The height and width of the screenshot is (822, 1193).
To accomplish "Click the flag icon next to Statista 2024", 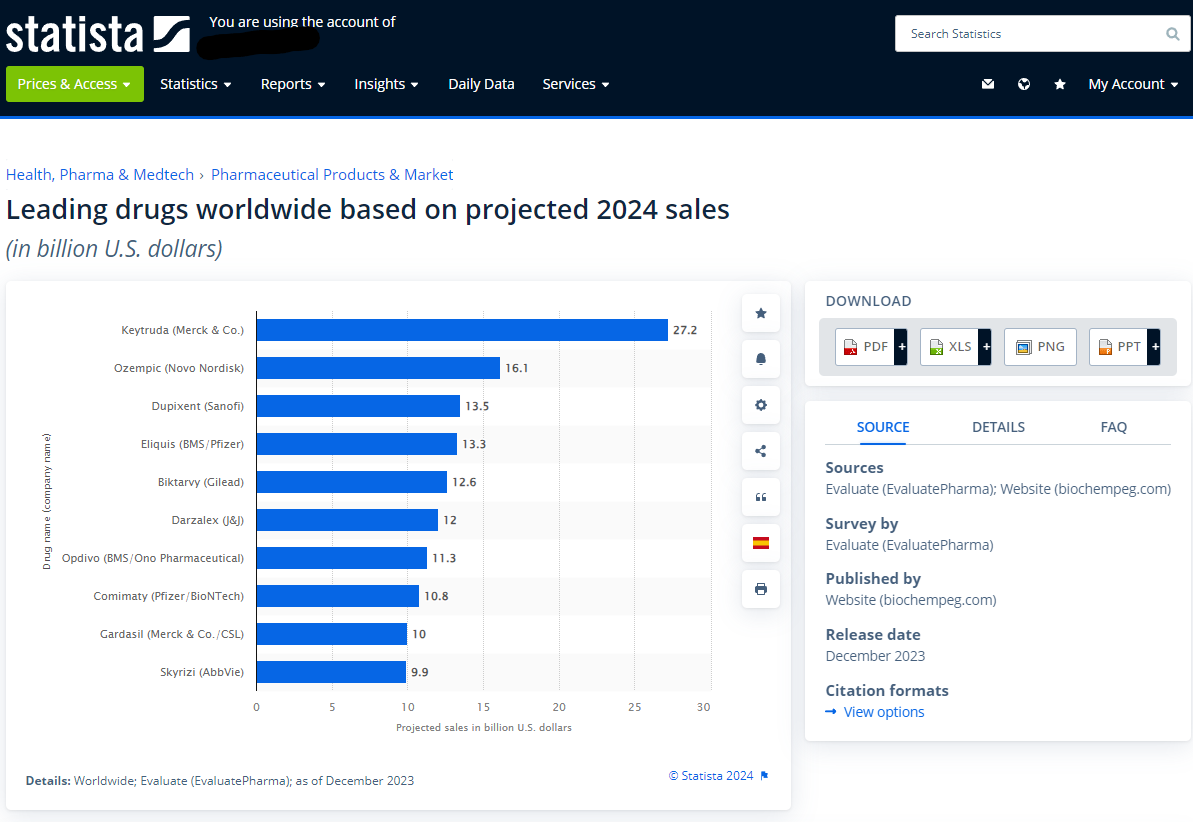I will click(x=765, y=776).
